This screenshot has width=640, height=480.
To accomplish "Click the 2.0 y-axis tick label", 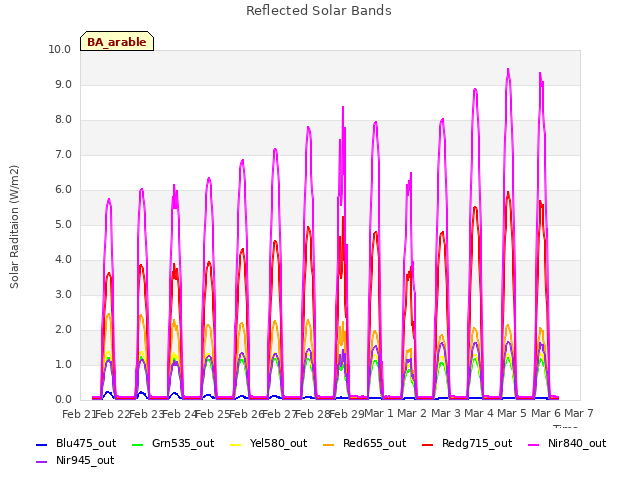I will tap(63, 330).
